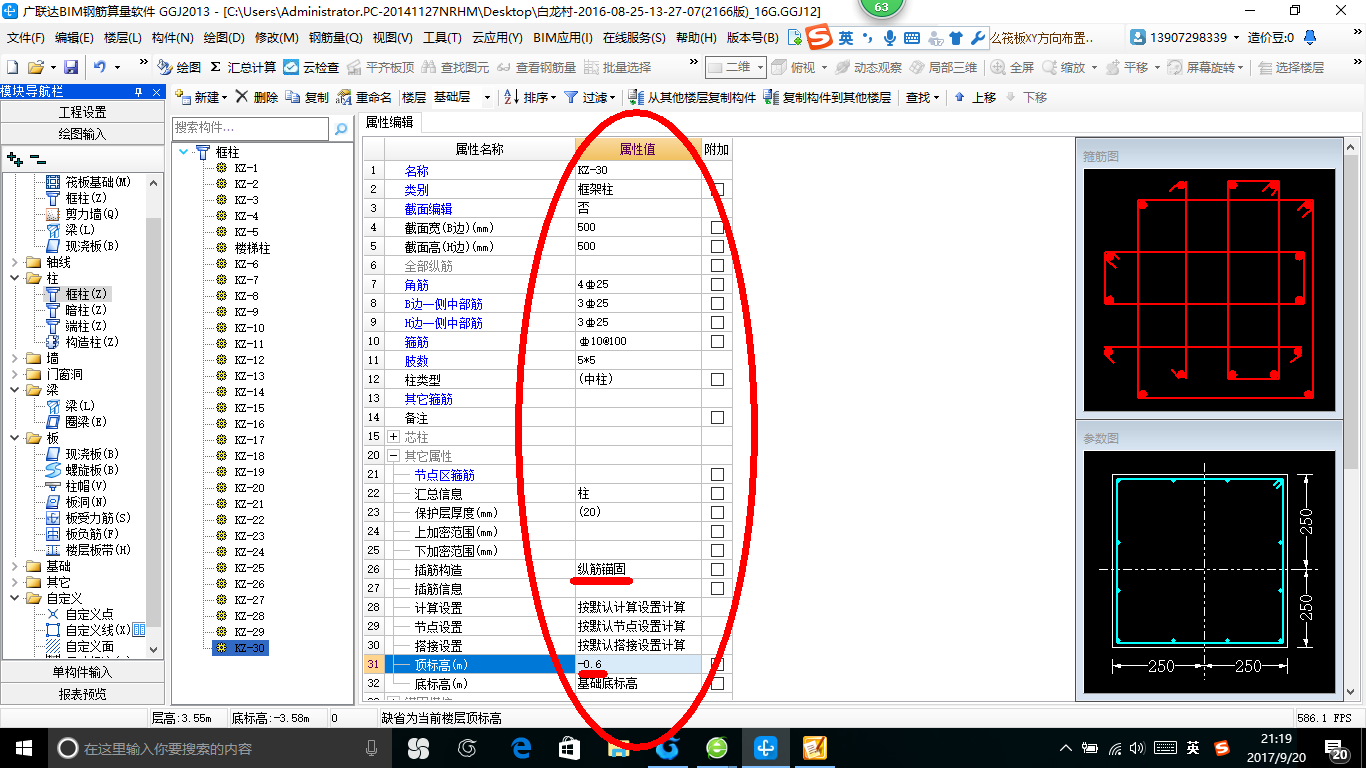Image resolution: width=1366 pixels, height=768 pixels.
Task: Click the 搜索构件 search input field
Action: pos(250,128)
